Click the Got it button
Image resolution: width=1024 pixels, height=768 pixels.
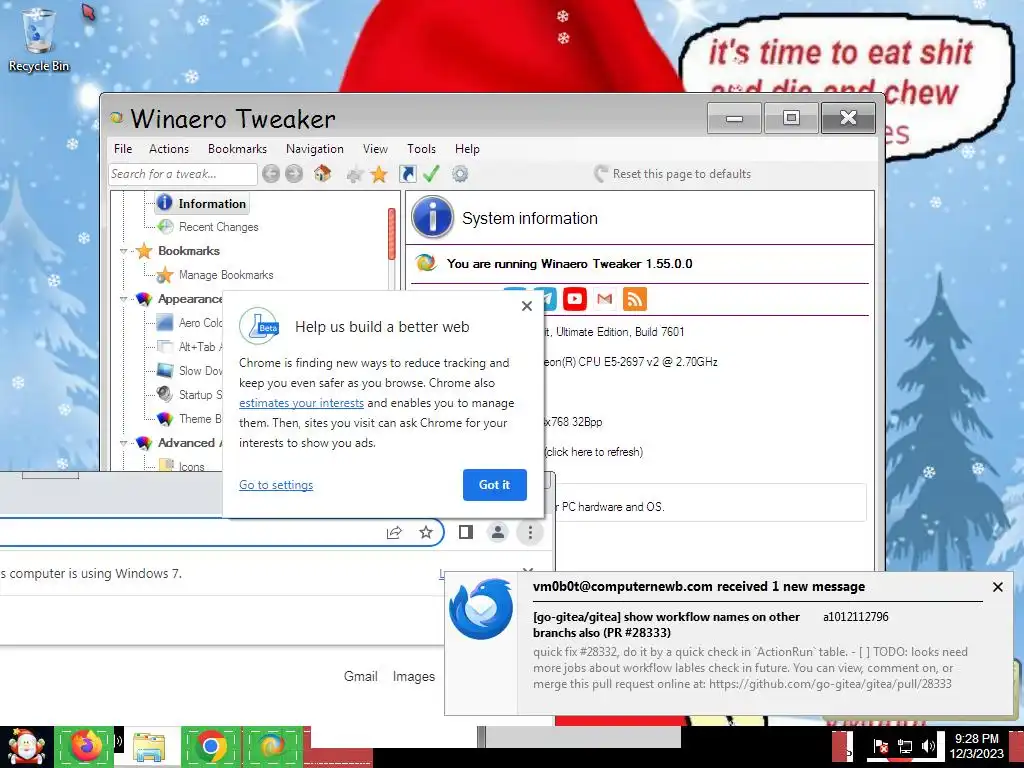tap(494, 485)
